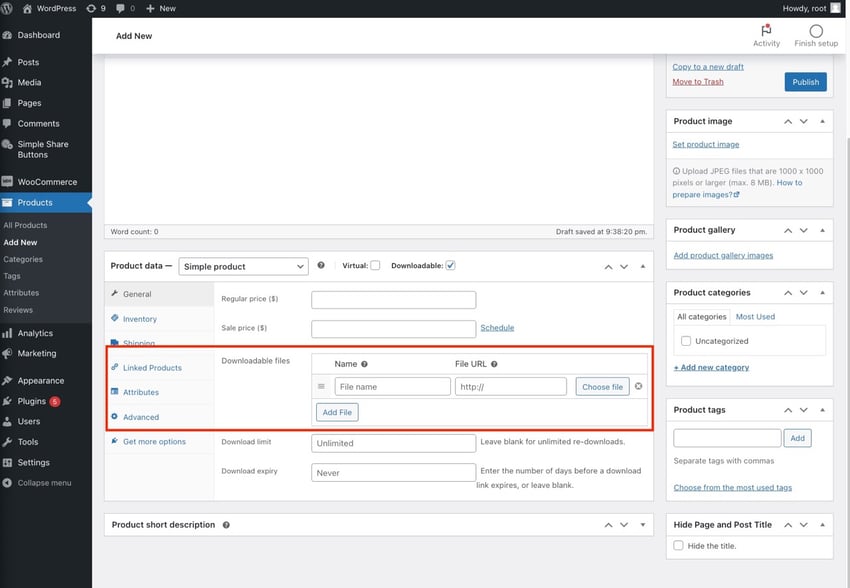Image resolution: width=850 pixels, height=588 pixels.
Task: Move Product short description panel down
Action: 624,525
